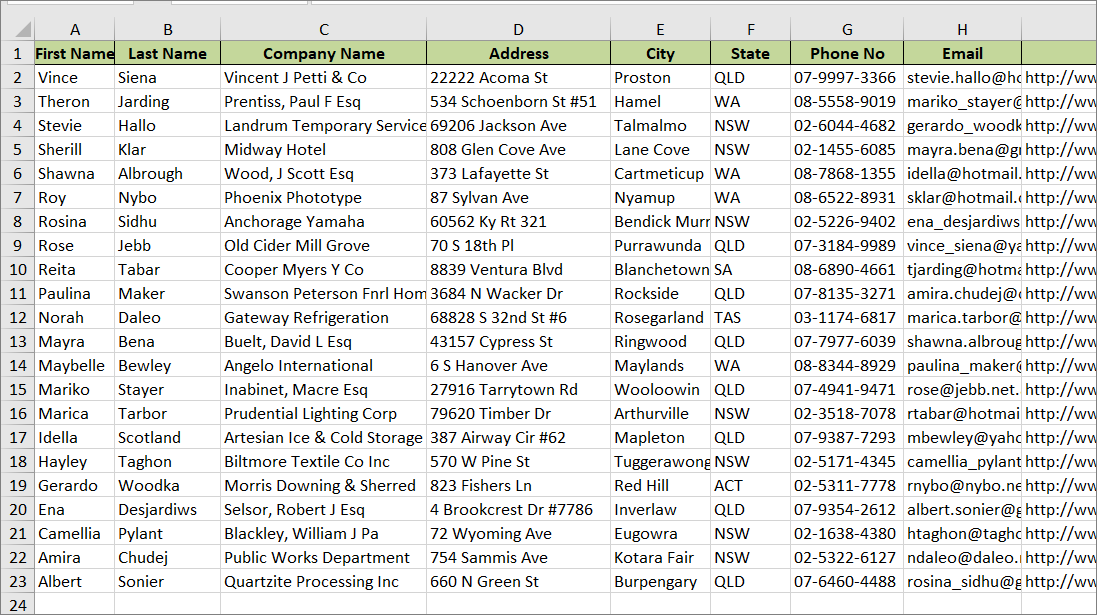Select cell Anchorage Yamaha

323,222
